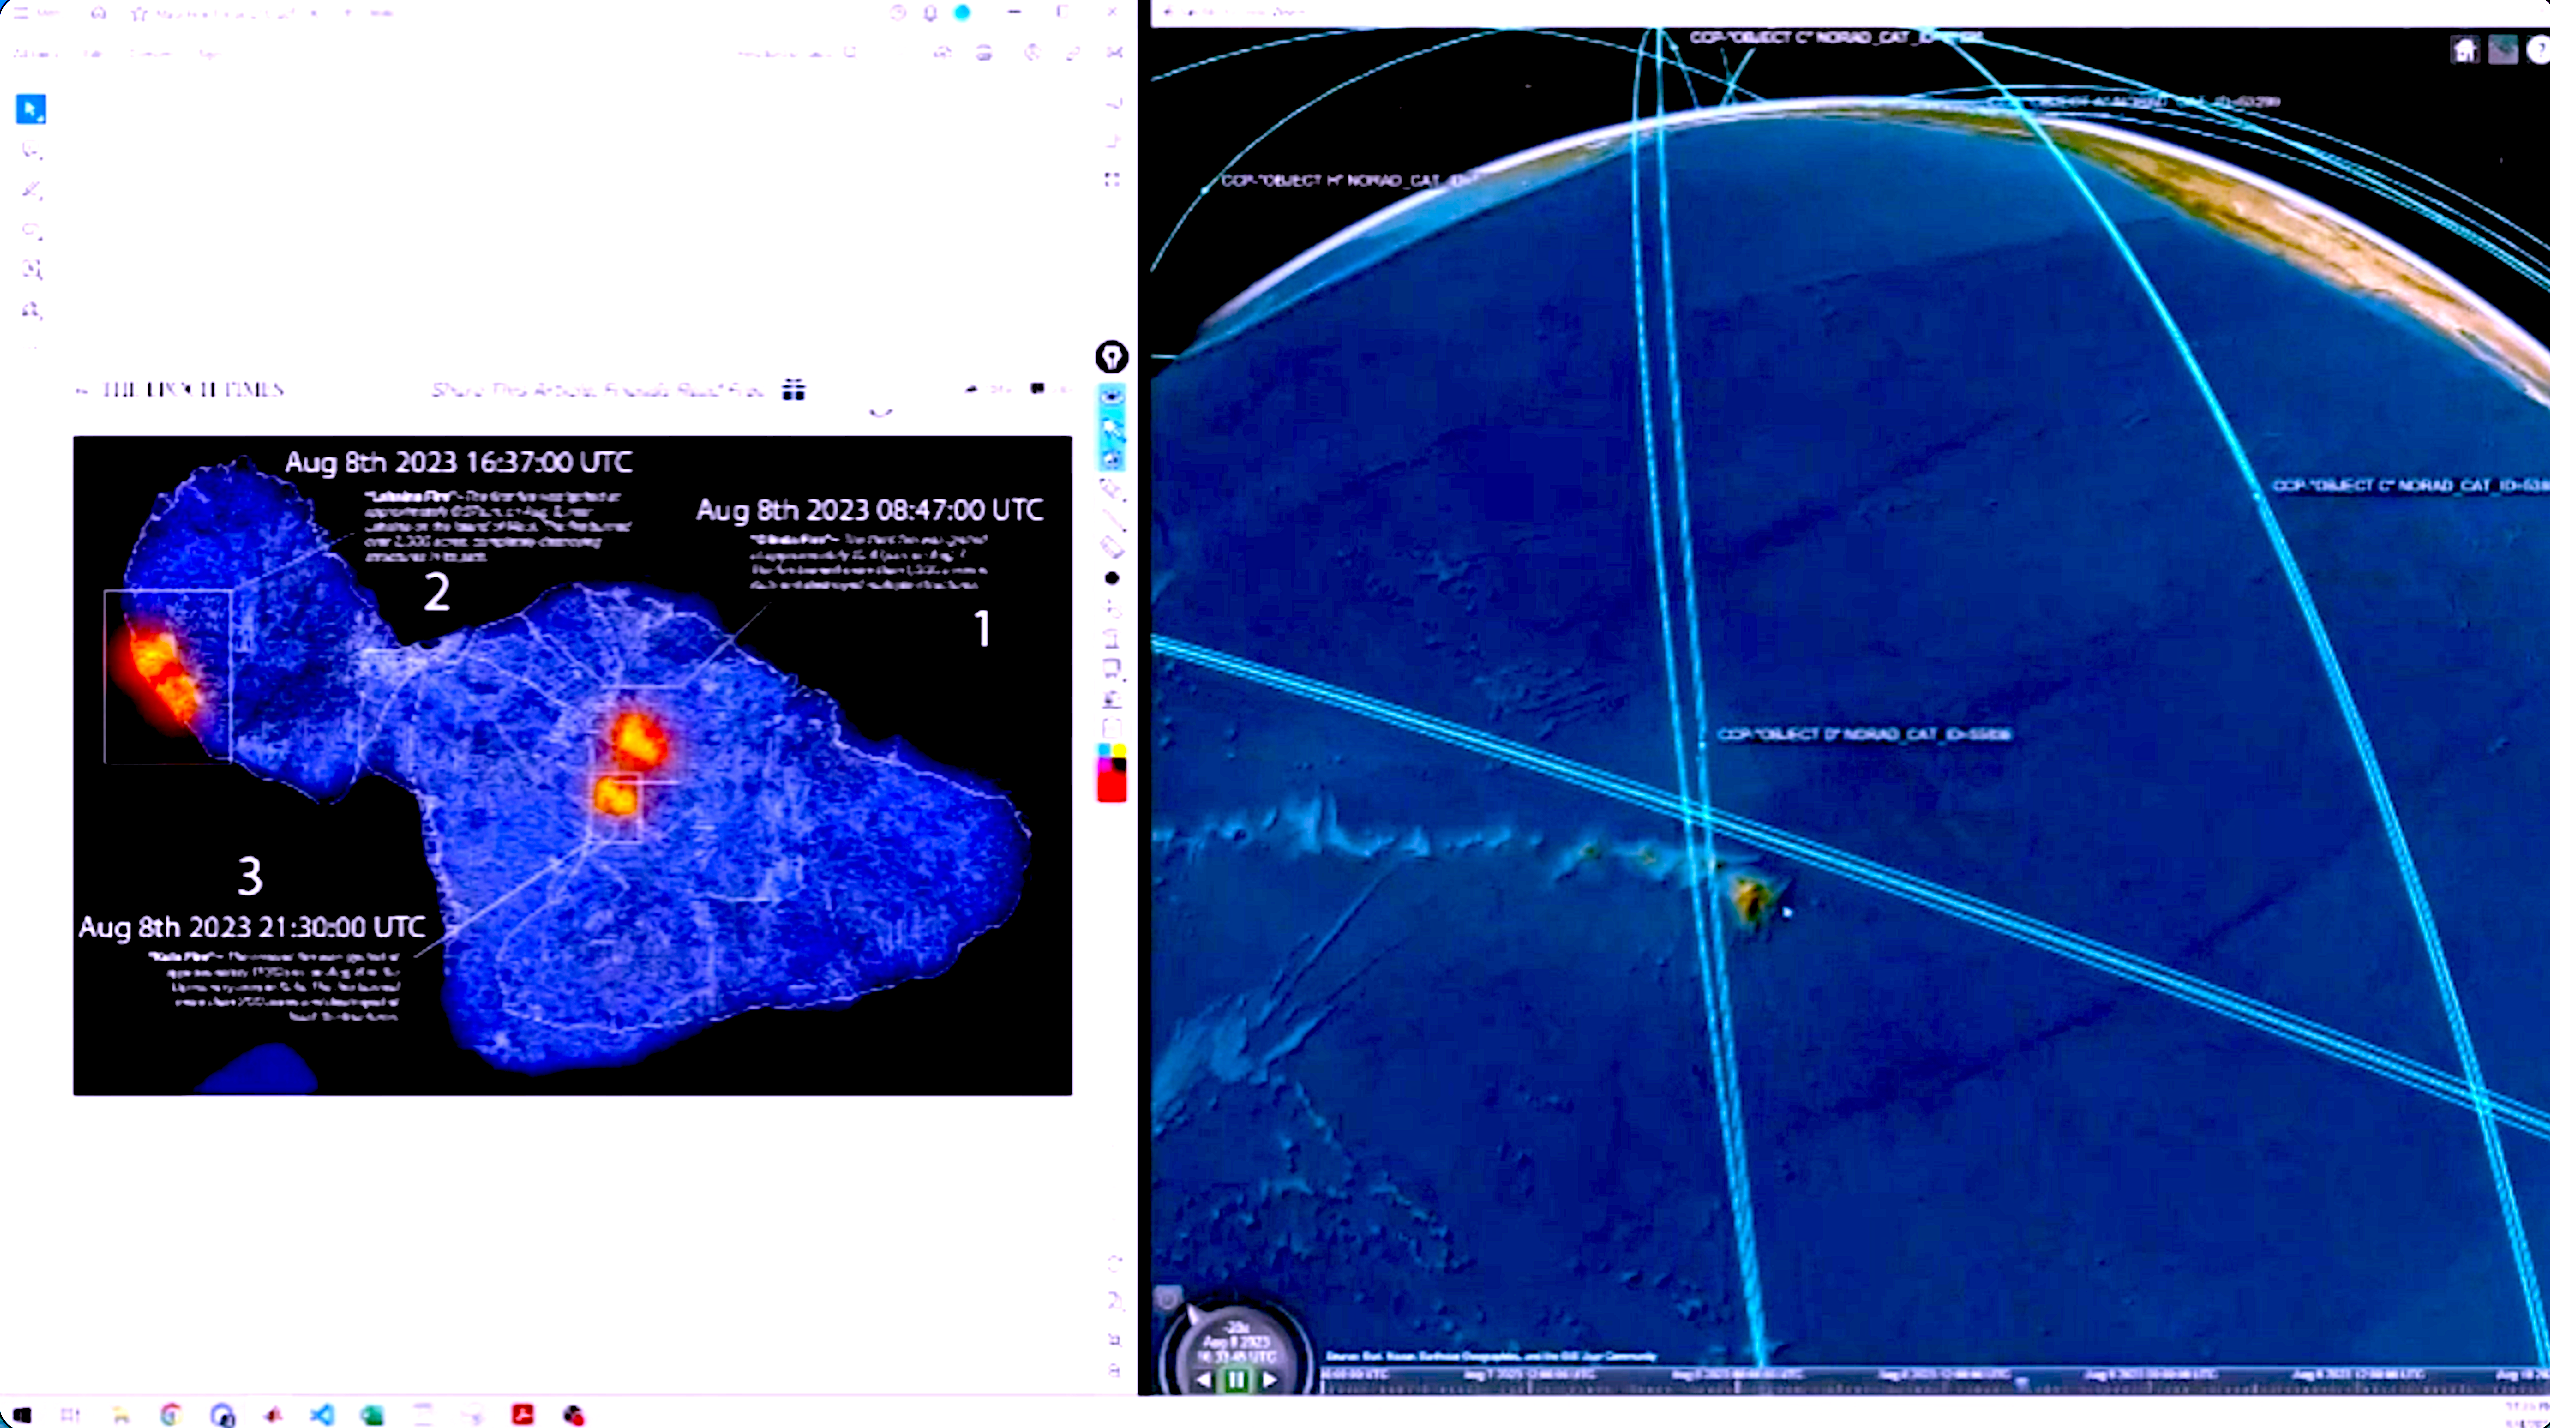
Task: Pick the highlighter pen tool
Action: click(x=31, y=190)
